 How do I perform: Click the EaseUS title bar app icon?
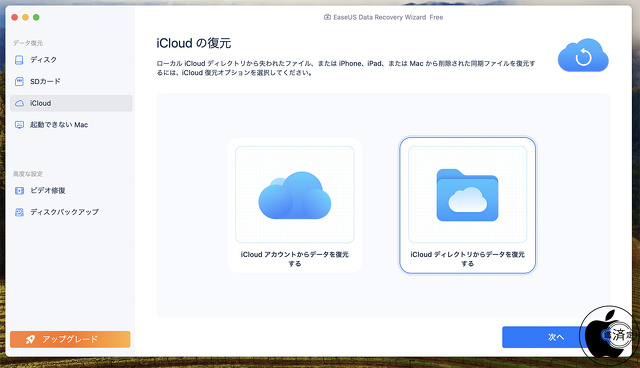(x=327, y=17)
